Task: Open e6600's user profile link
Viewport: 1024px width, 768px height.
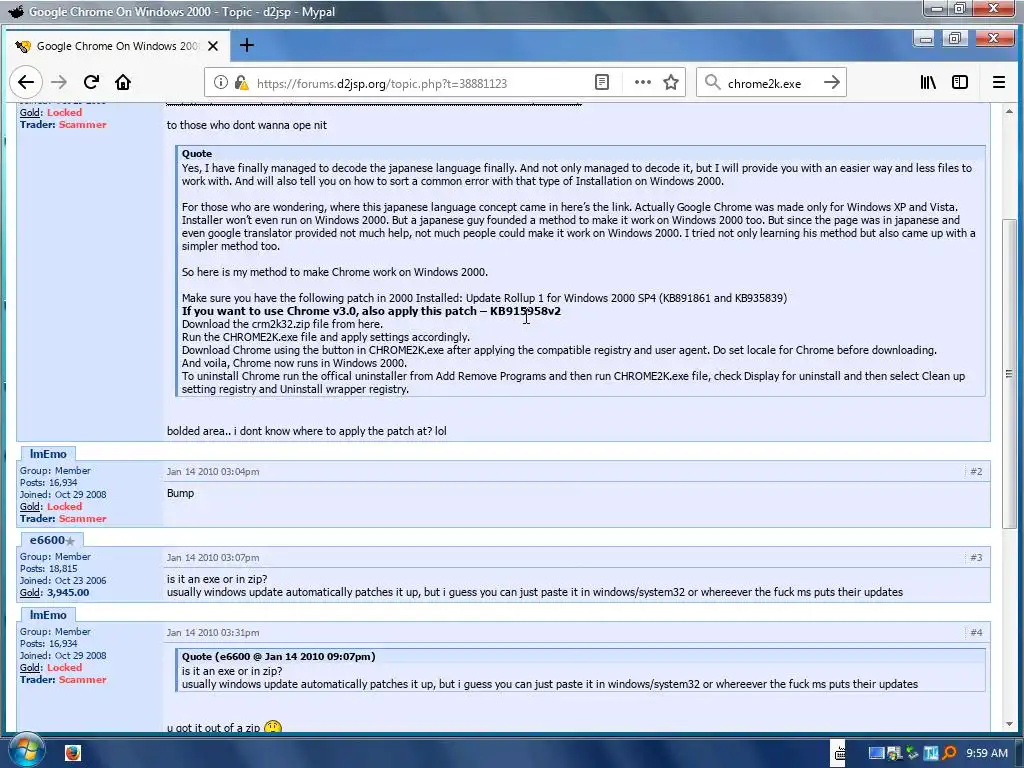Action: [47, 540]
